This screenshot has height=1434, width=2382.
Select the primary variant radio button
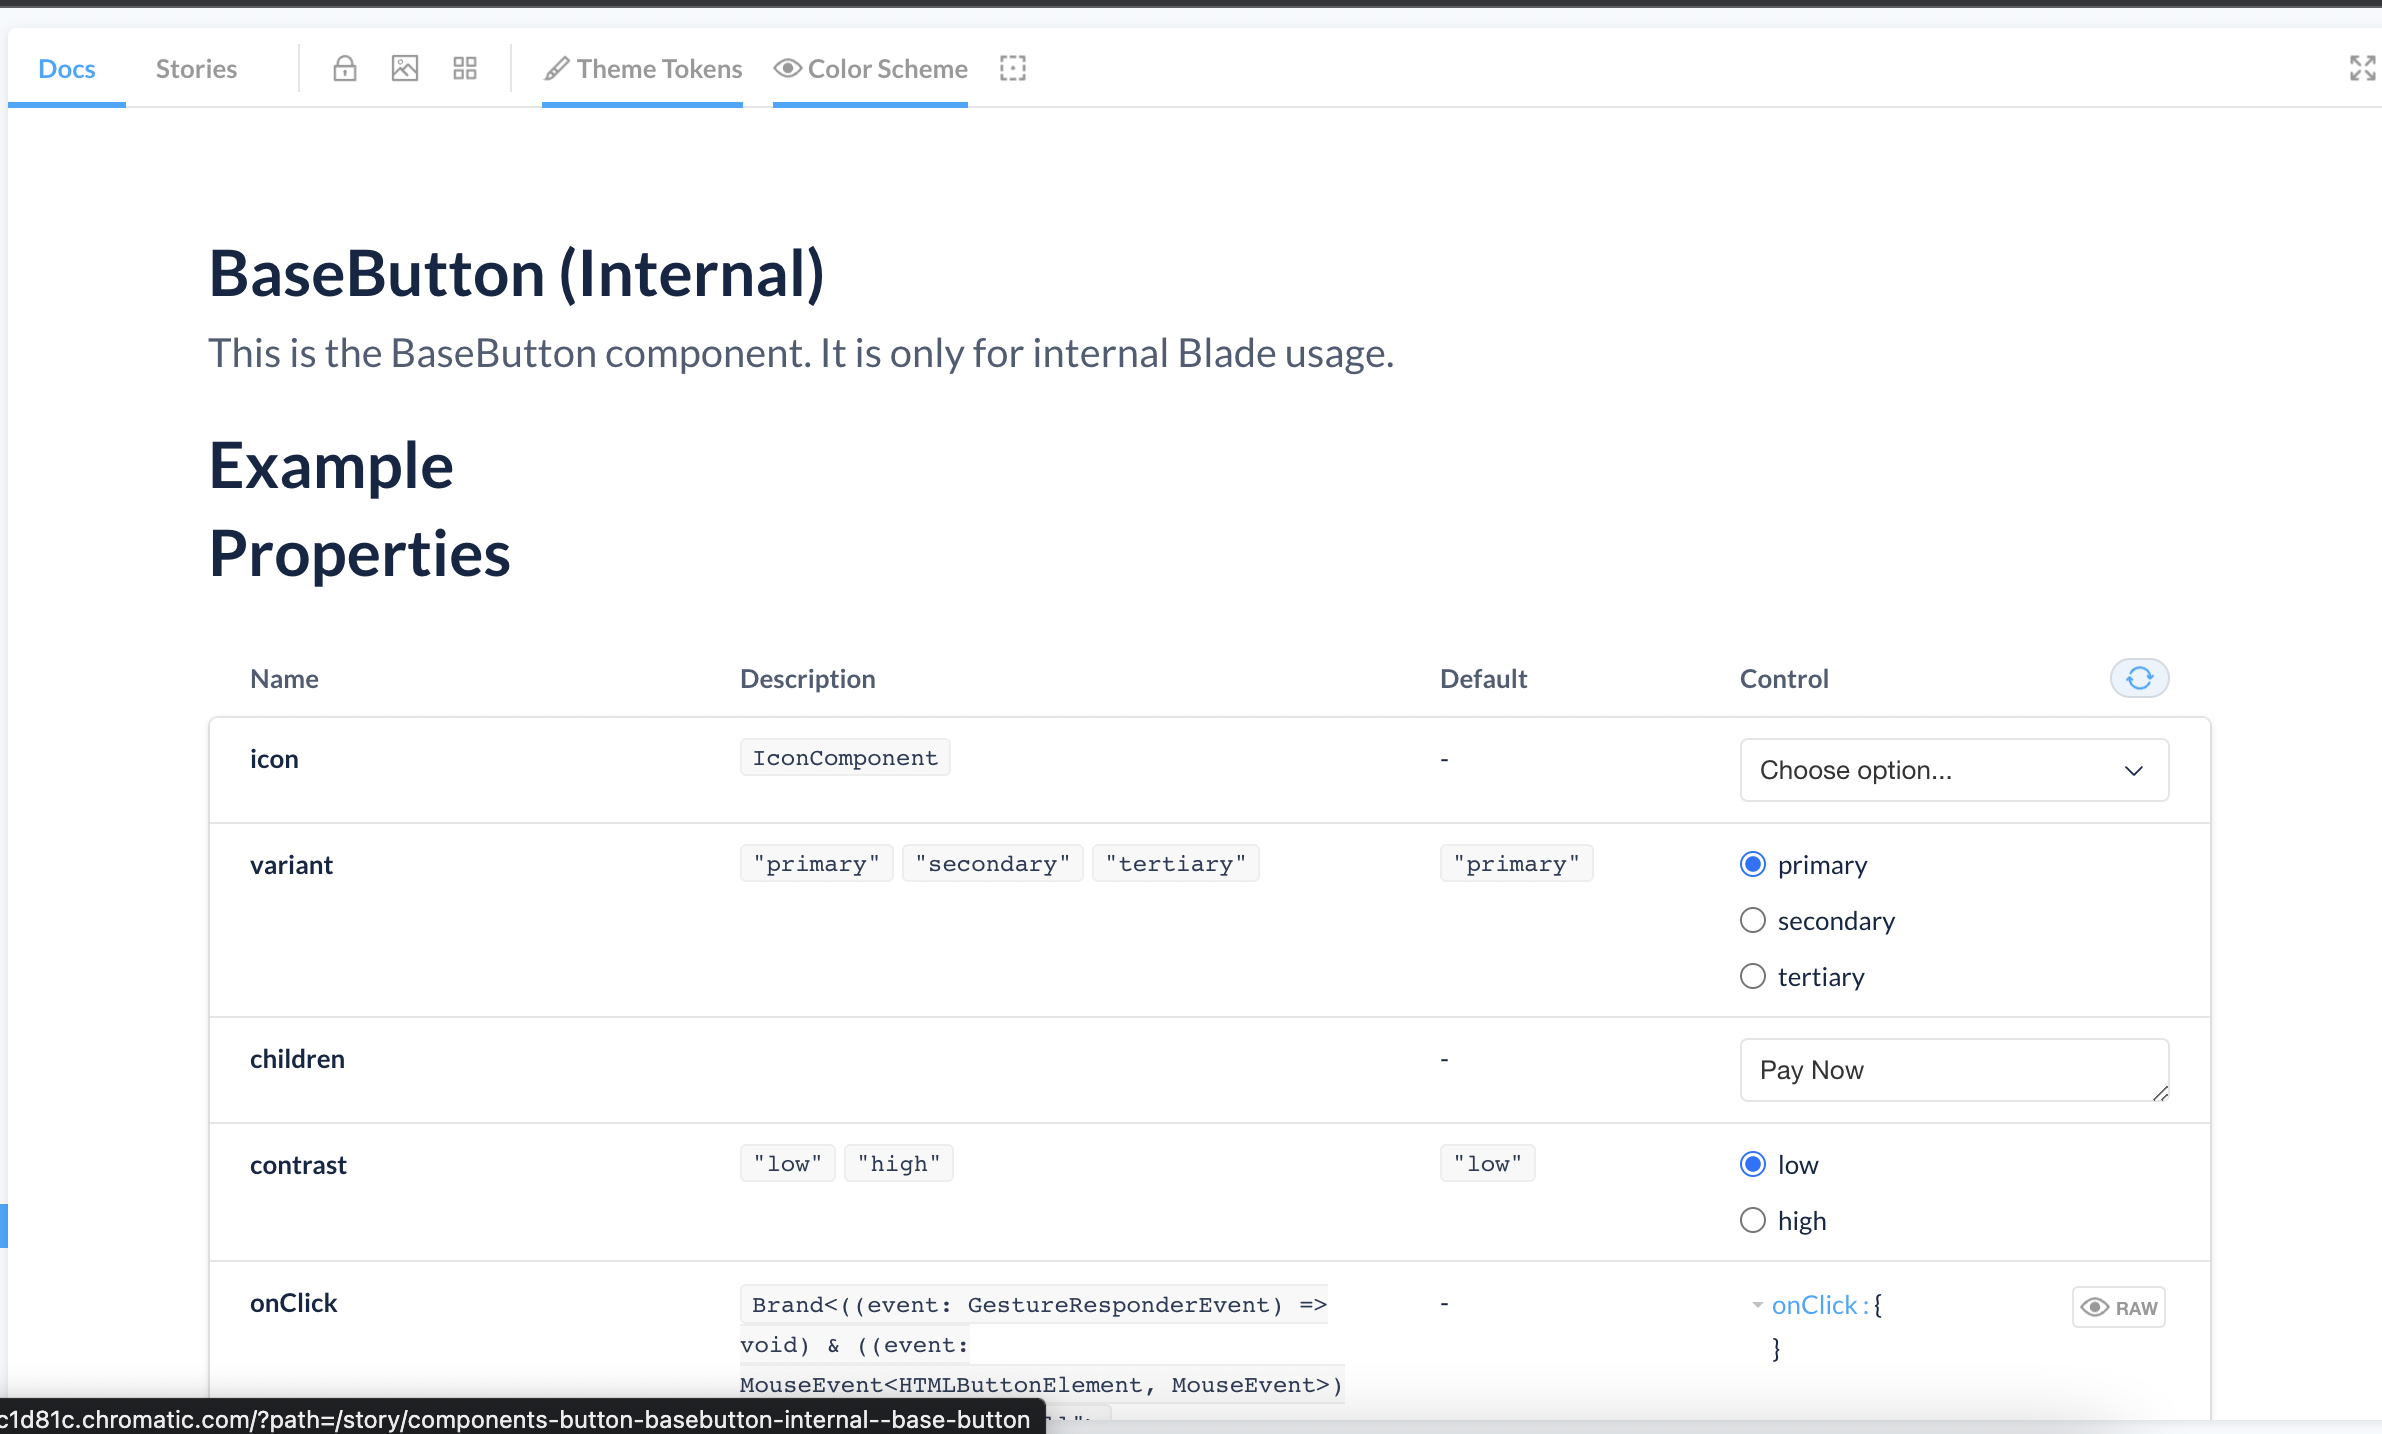coord(1753,864)
